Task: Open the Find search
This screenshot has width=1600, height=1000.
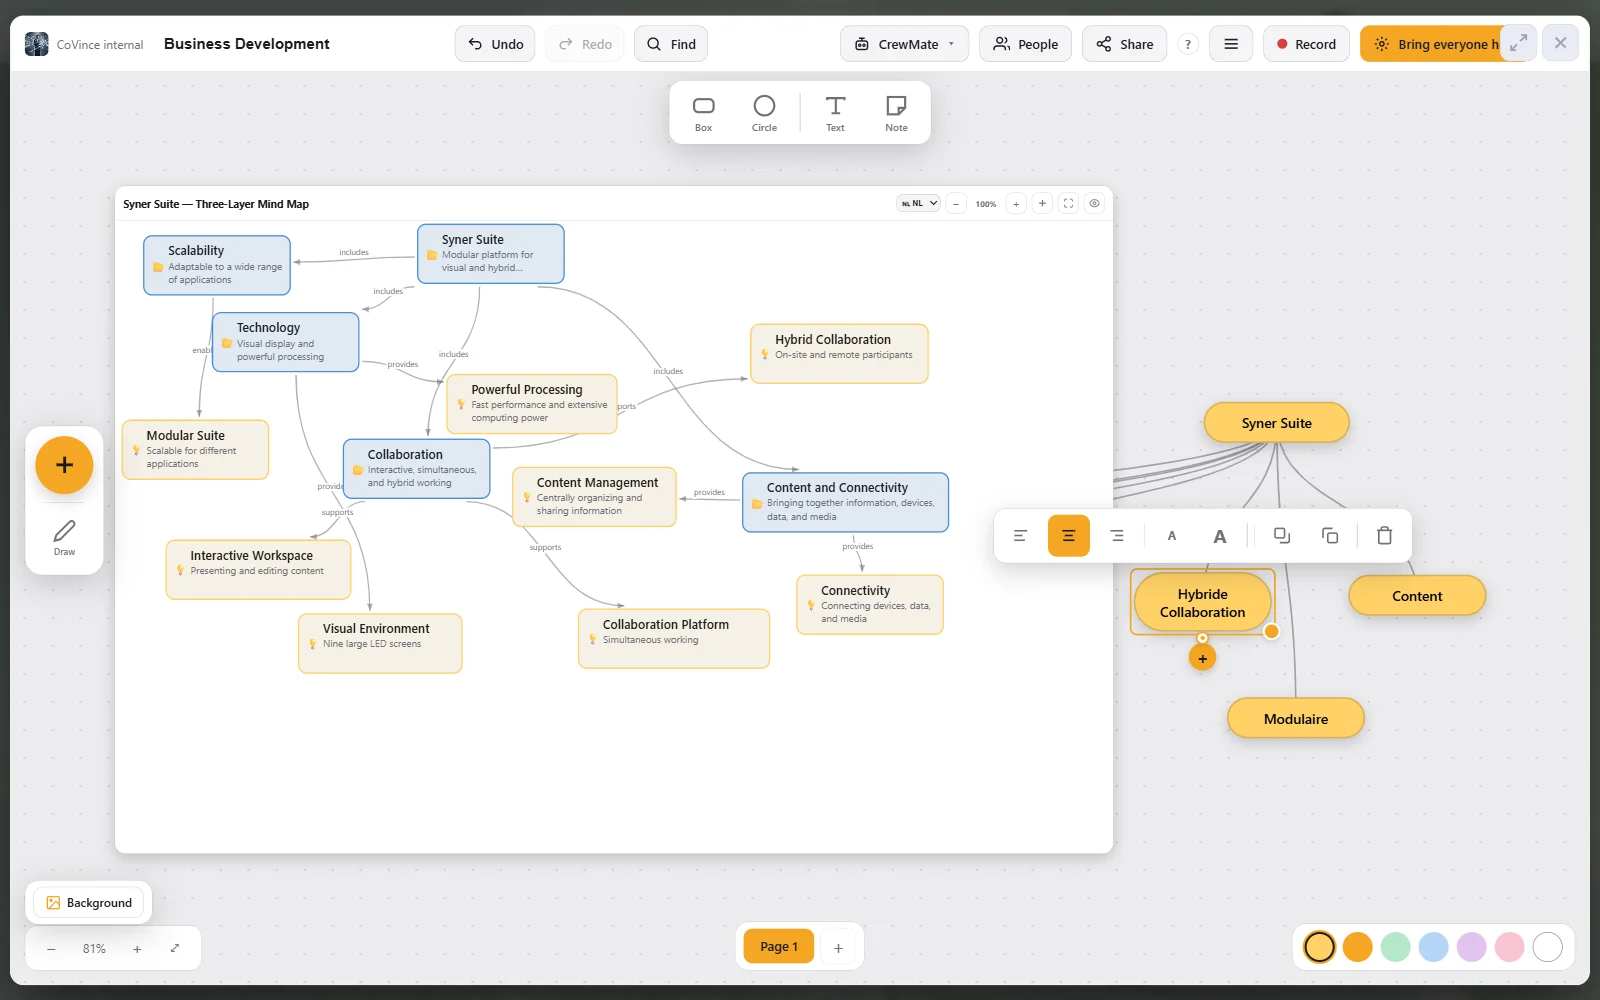Action: [671, 44]
